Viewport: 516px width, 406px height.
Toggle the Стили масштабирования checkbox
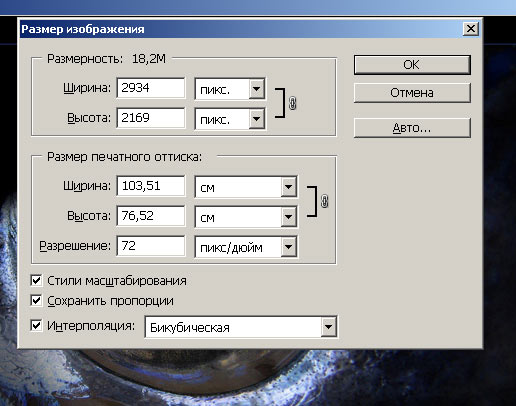[36, 280]
